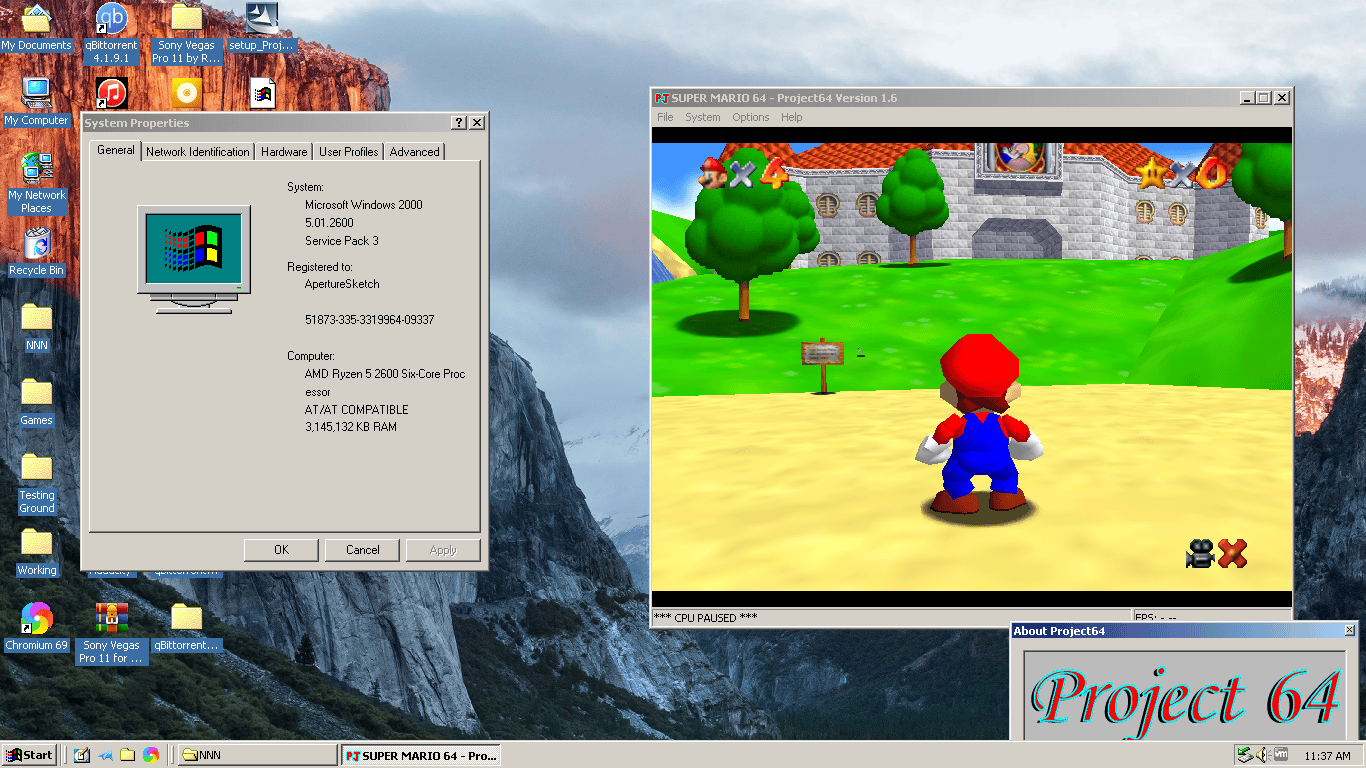Screen dimensions: 1366x768
Task: Click the ApertureSketch registered name
Action: coord(342,284)
